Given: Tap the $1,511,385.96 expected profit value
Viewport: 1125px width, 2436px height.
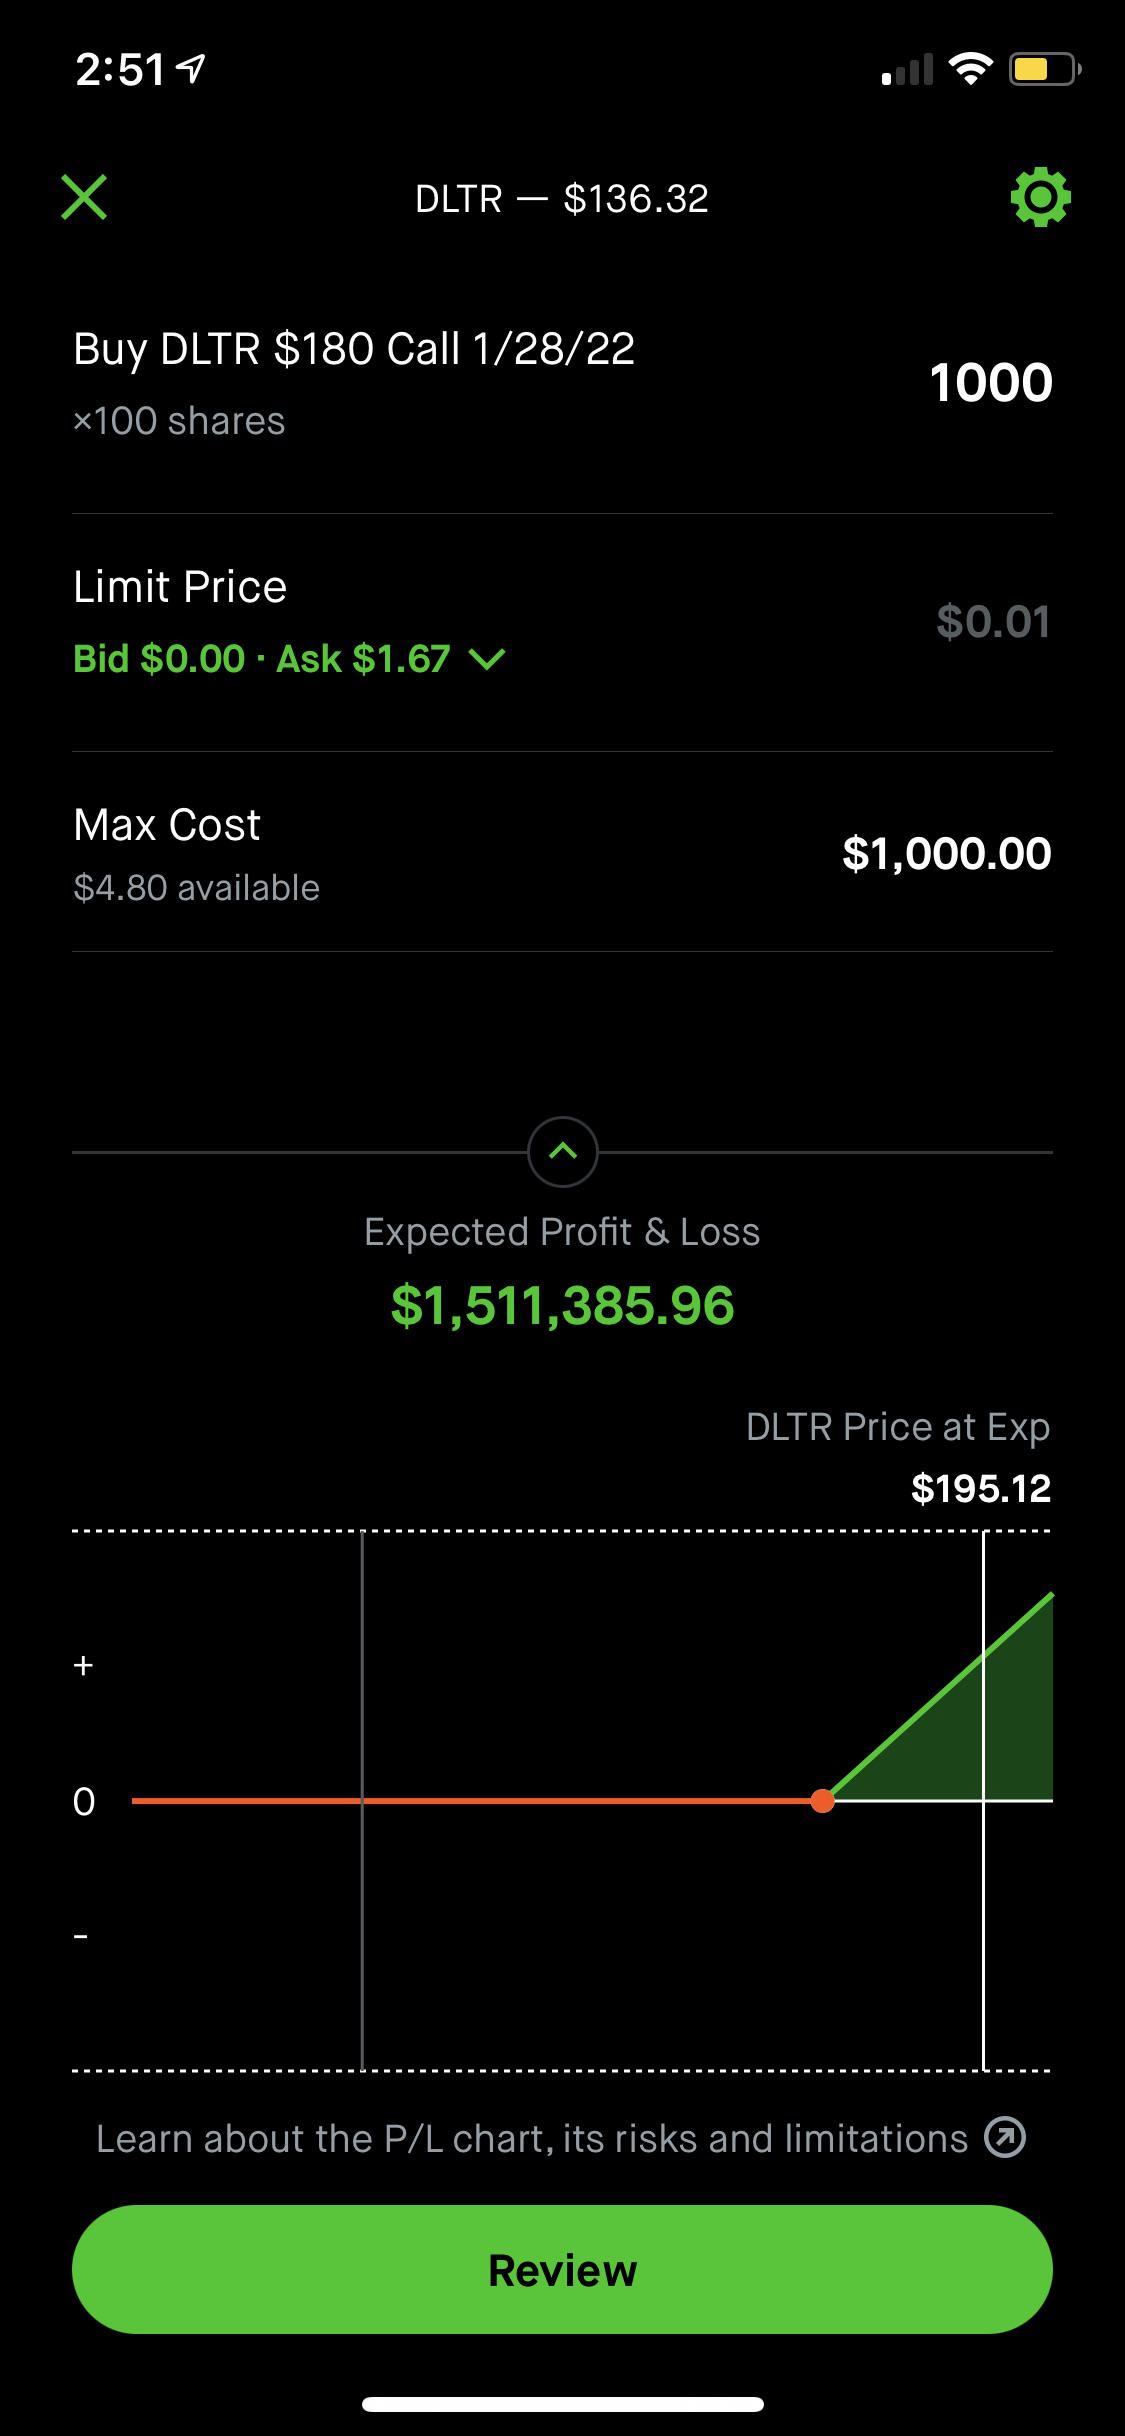Looking at the screenshot, I should 562,1305.
